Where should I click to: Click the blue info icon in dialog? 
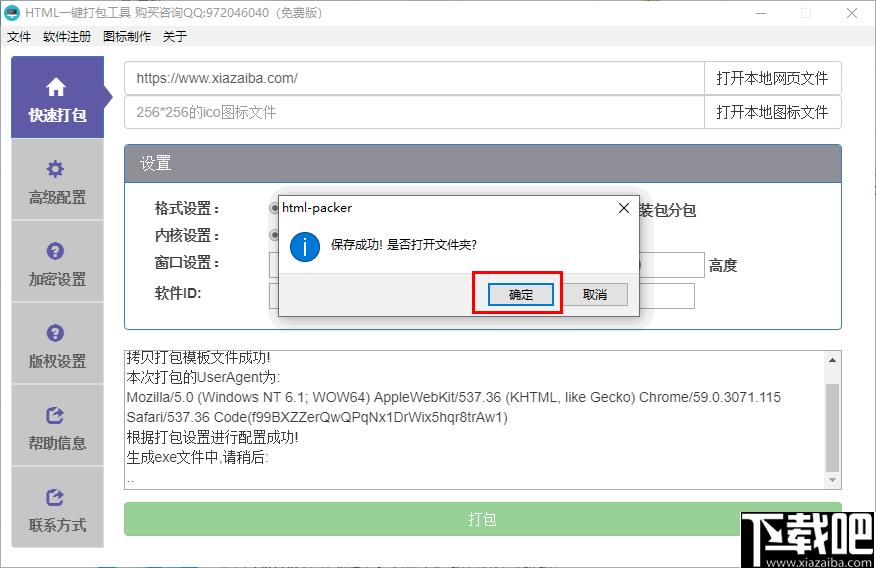click(304, 245)
